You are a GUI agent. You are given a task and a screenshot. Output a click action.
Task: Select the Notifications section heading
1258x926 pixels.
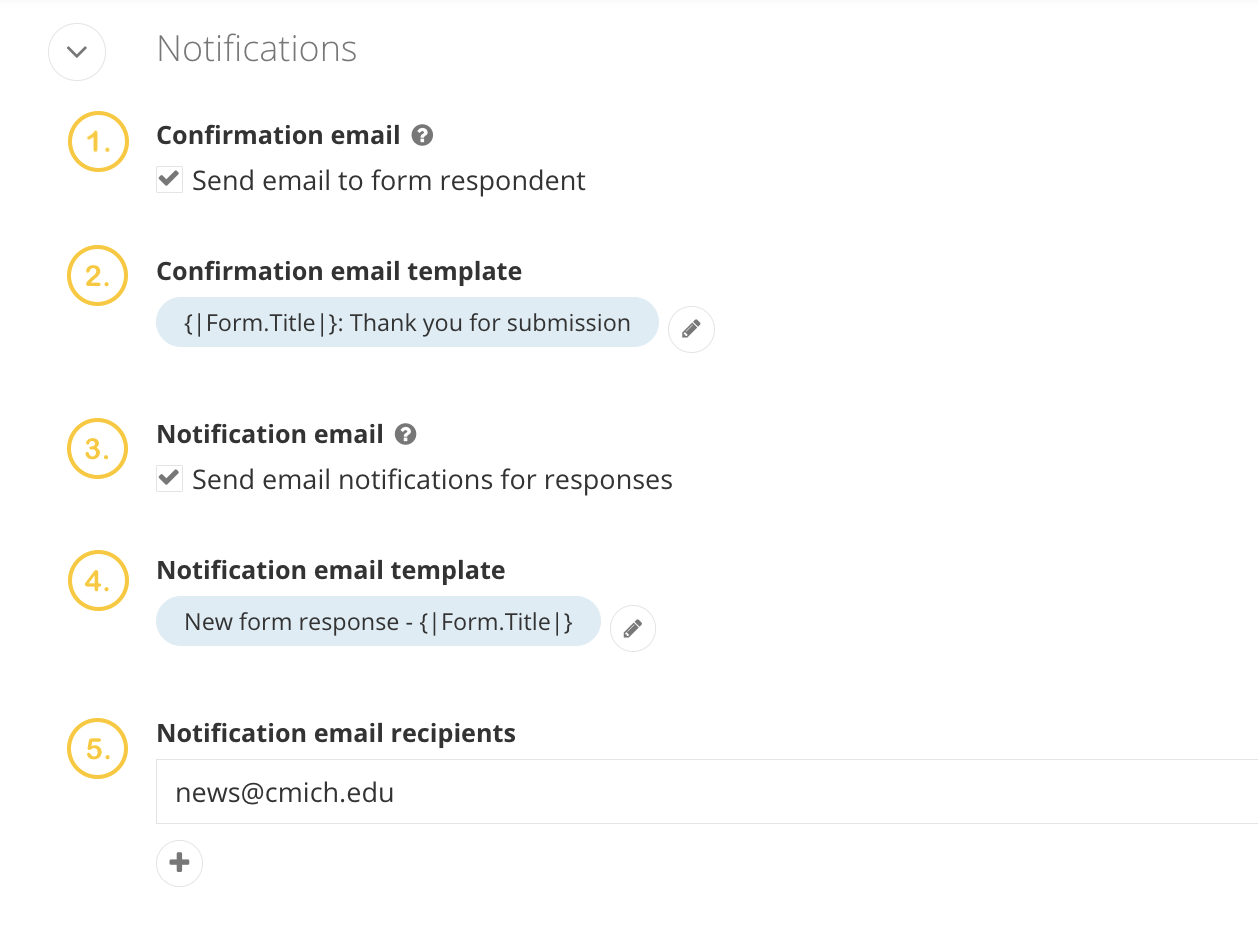256,48
